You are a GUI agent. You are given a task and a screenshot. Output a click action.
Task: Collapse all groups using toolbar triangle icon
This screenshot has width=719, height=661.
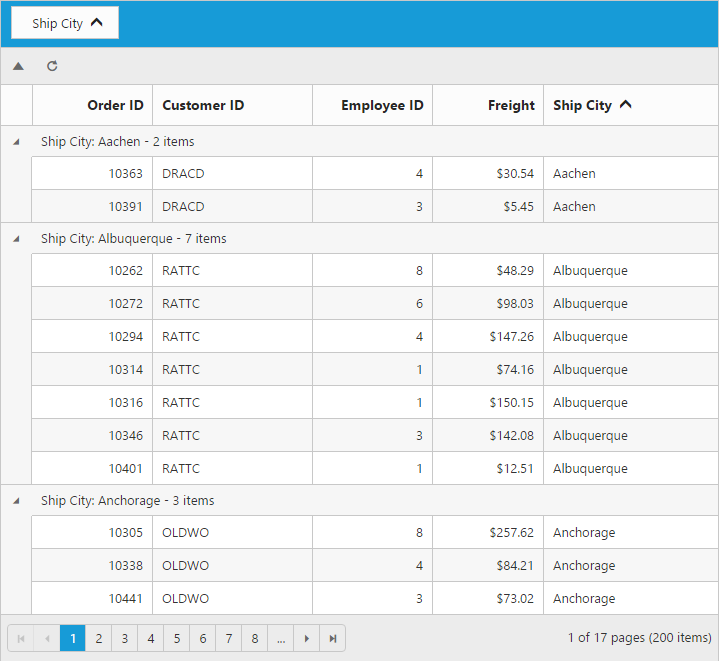(18, 66)
